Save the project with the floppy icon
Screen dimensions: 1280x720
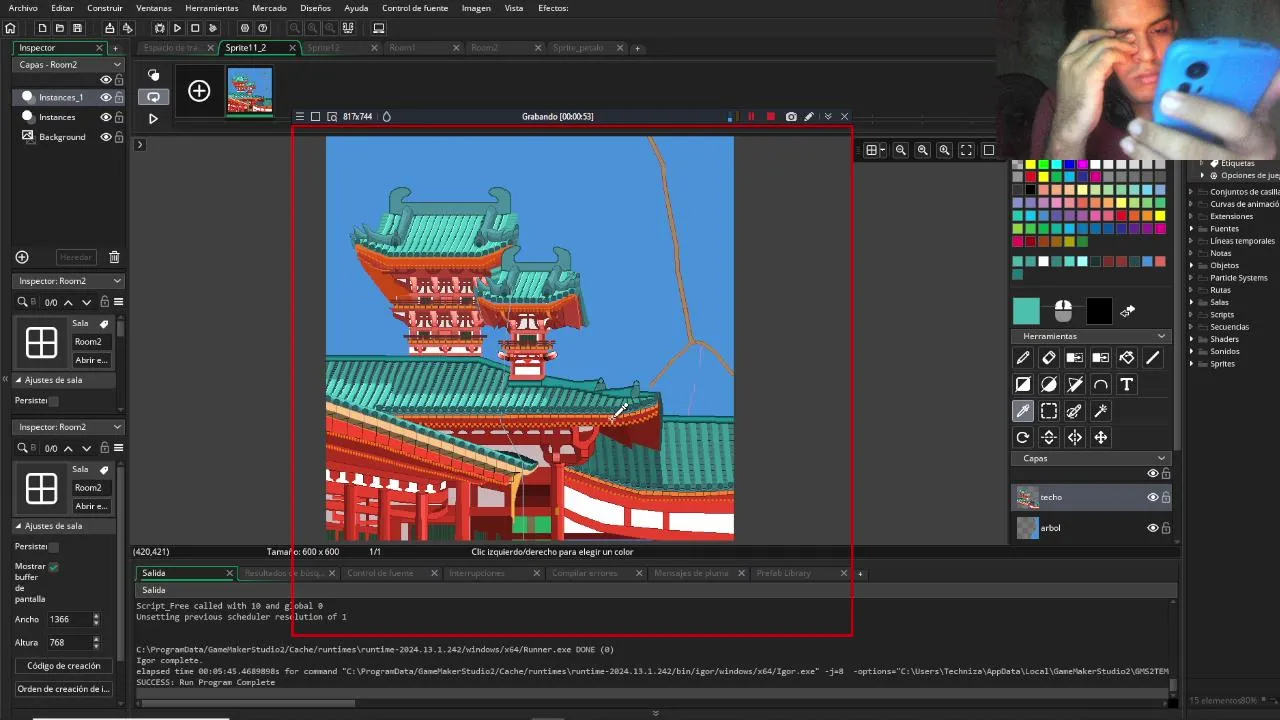pos(78,28)
